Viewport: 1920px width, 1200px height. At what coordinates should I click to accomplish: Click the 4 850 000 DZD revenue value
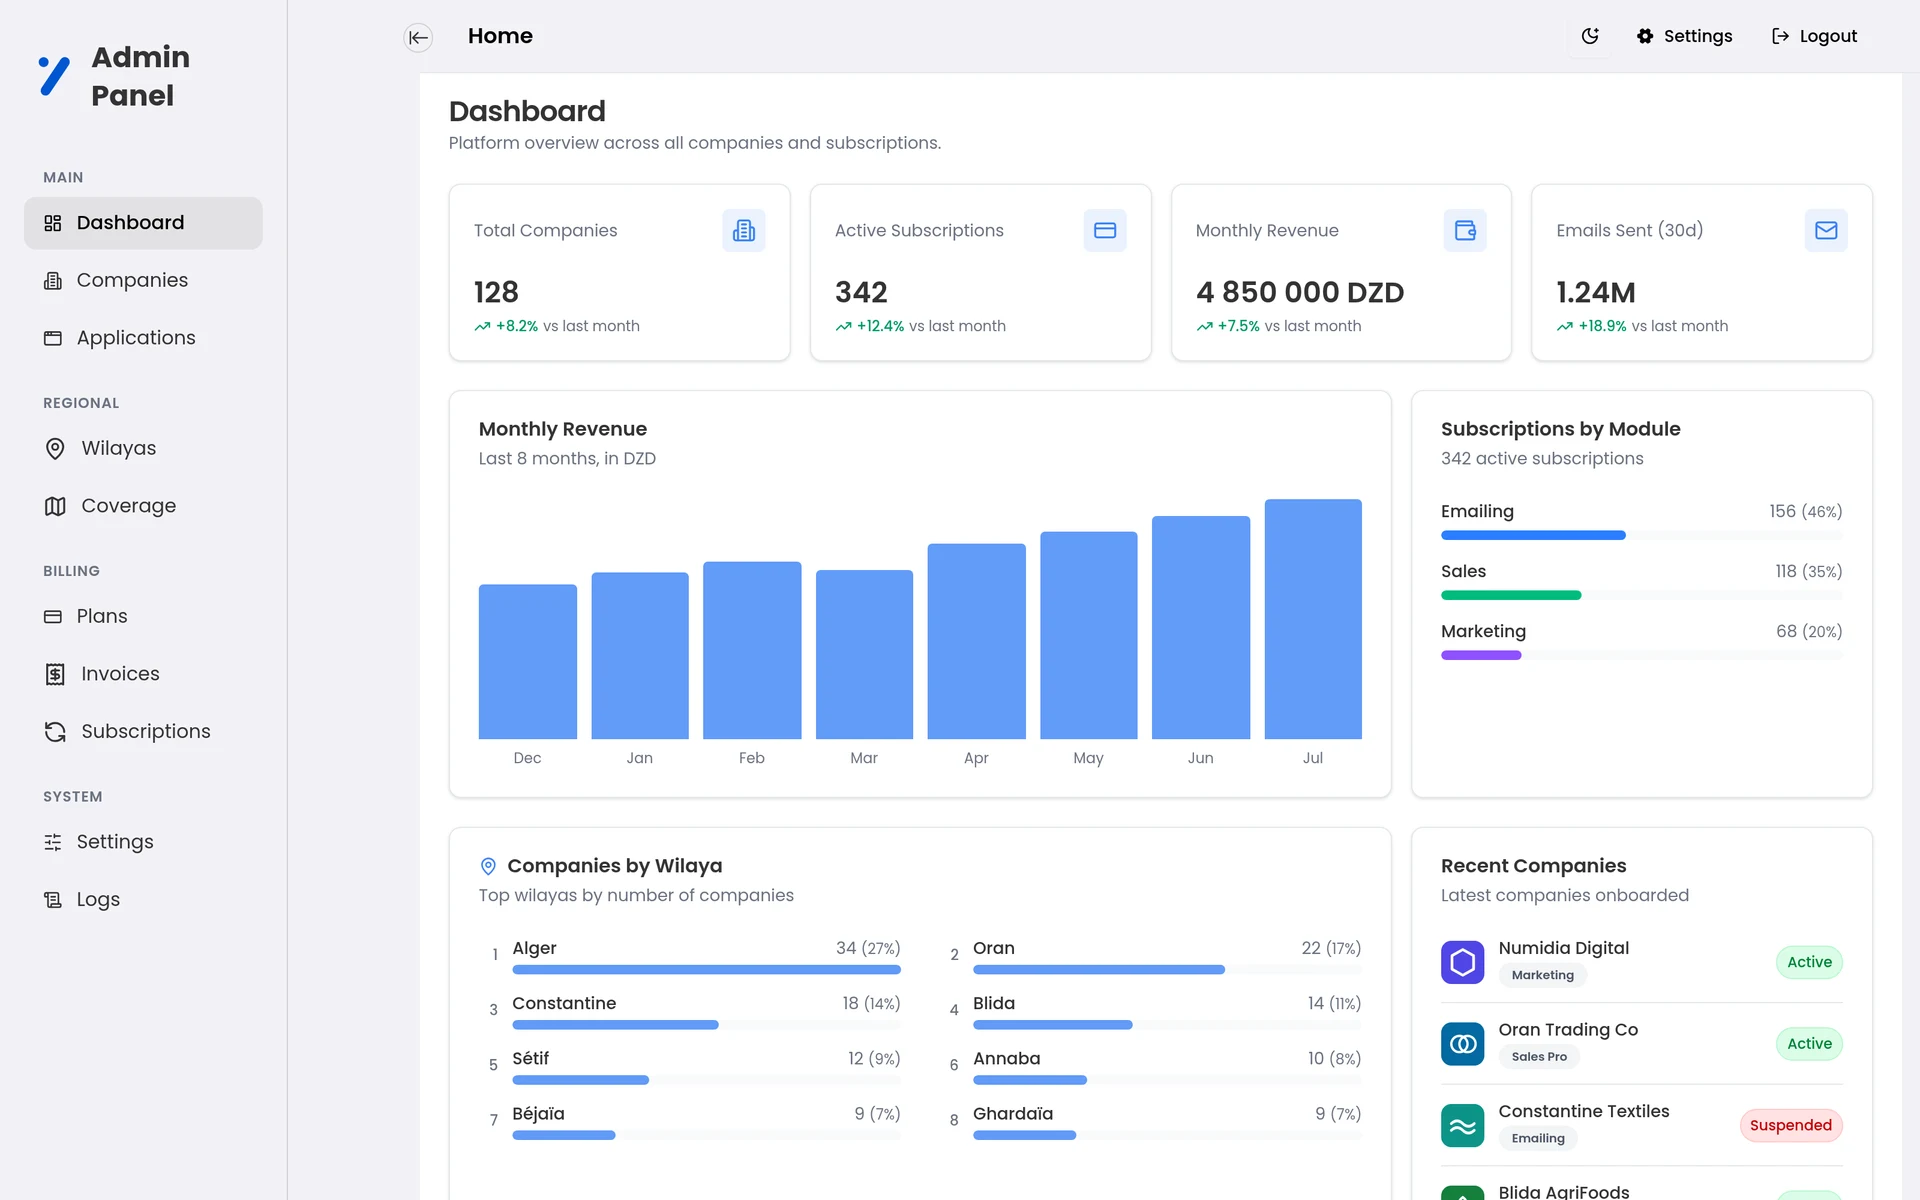(x=1300, y=292)
